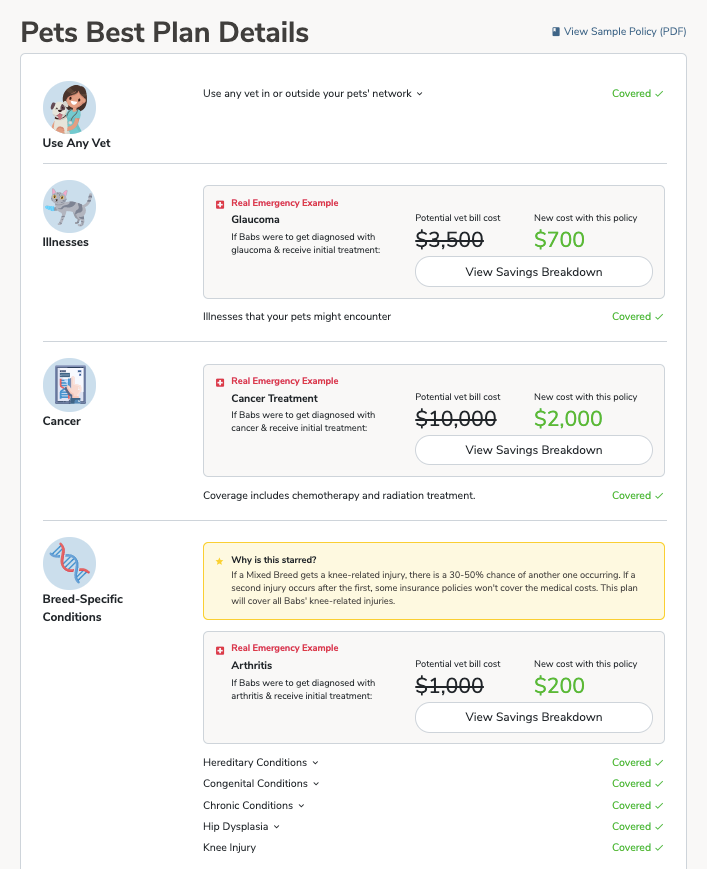Click the PDF document icon beside View Sample Policy

pos(556,32)
